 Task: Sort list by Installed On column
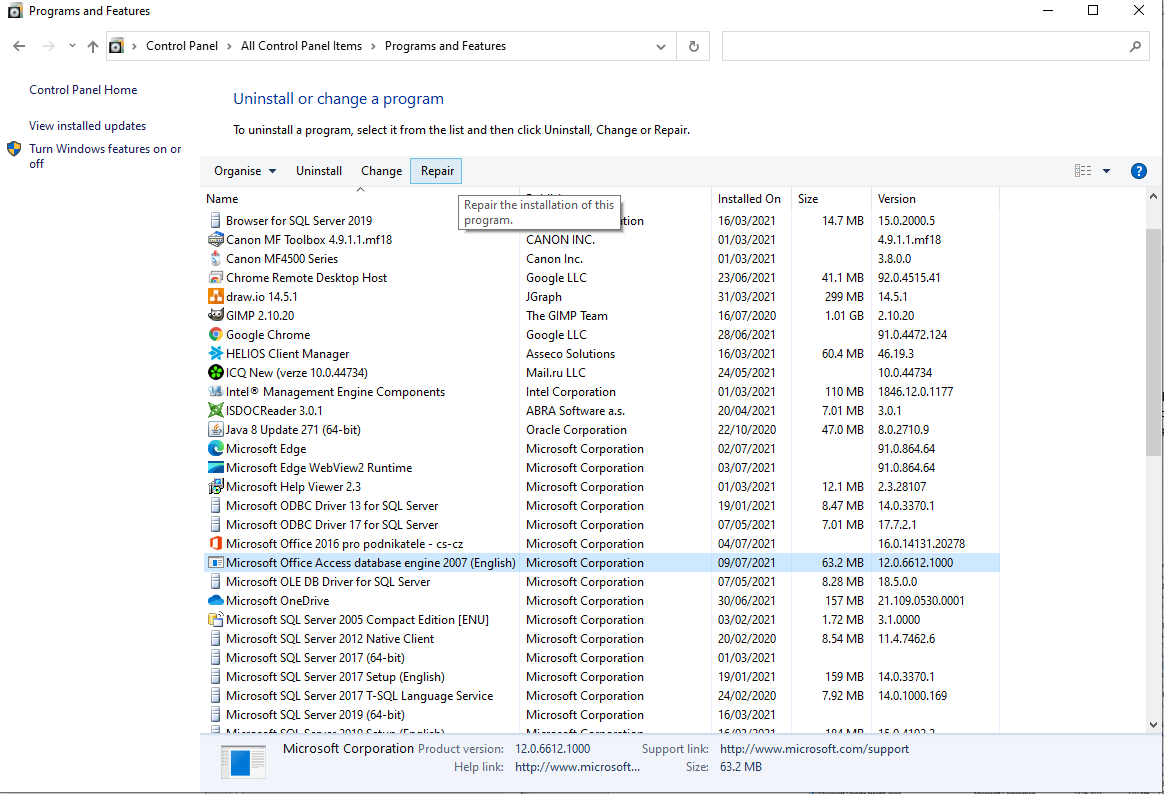(749, 199)
